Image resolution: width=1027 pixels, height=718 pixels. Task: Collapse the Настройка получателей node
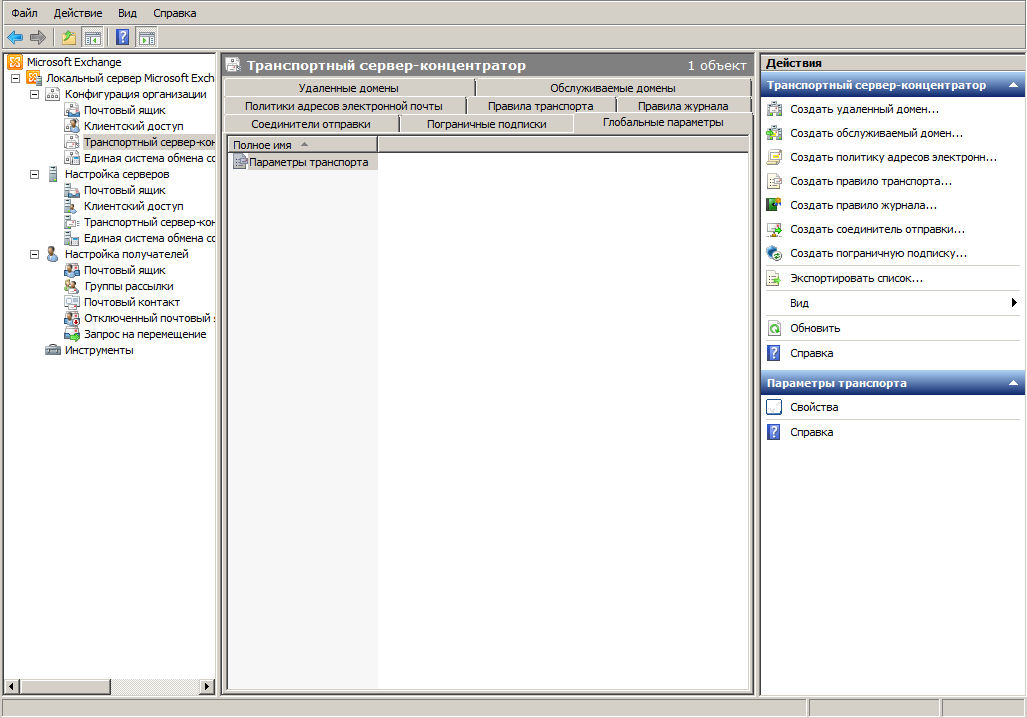(x=35, y=254)
